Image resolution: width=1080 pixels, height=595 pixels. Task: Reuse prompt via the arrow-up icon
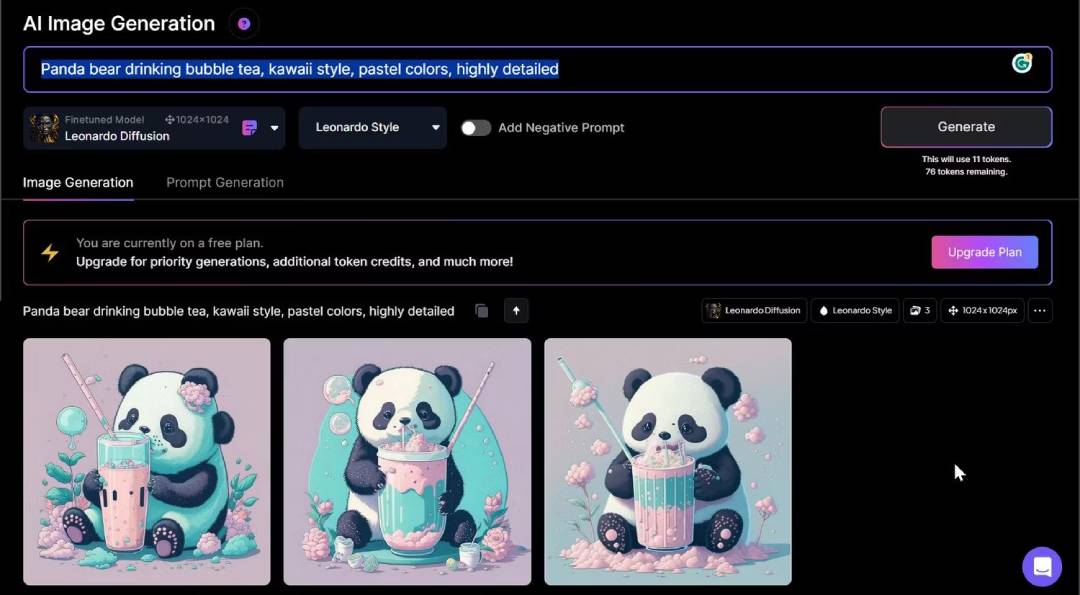[x=516, y=311]
